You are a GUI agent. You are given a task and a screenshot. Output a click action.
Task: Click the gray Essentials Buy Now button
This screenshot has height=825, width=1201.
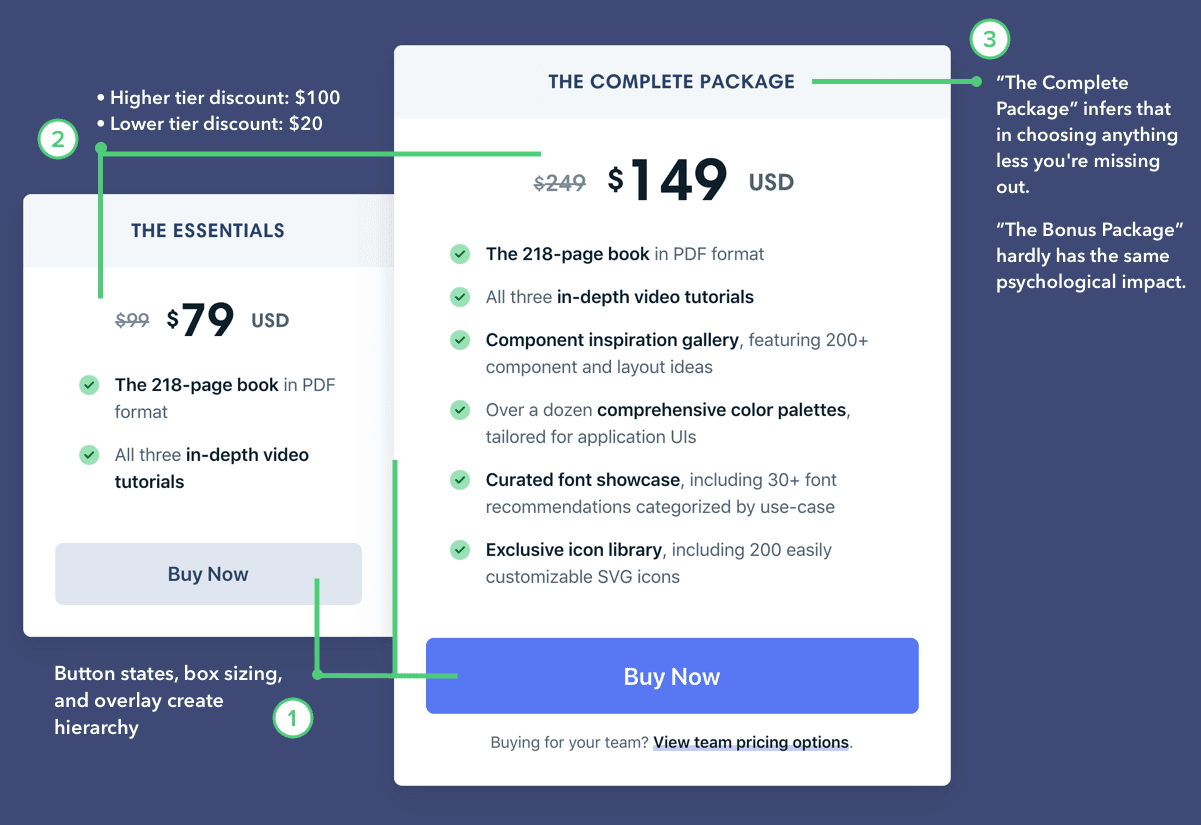tap(208, 574)
